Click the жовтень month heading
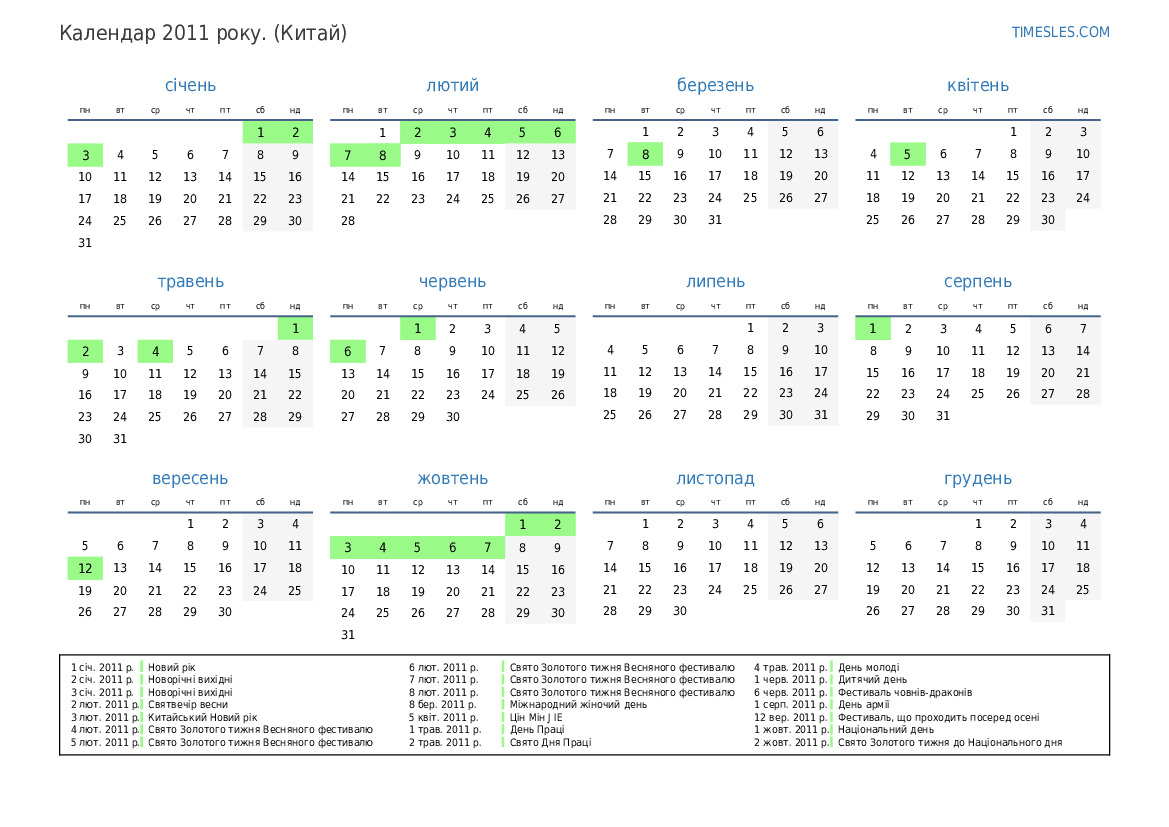Image resolution: width=1169 pixels, height=827 pixels. coord(452,479)
